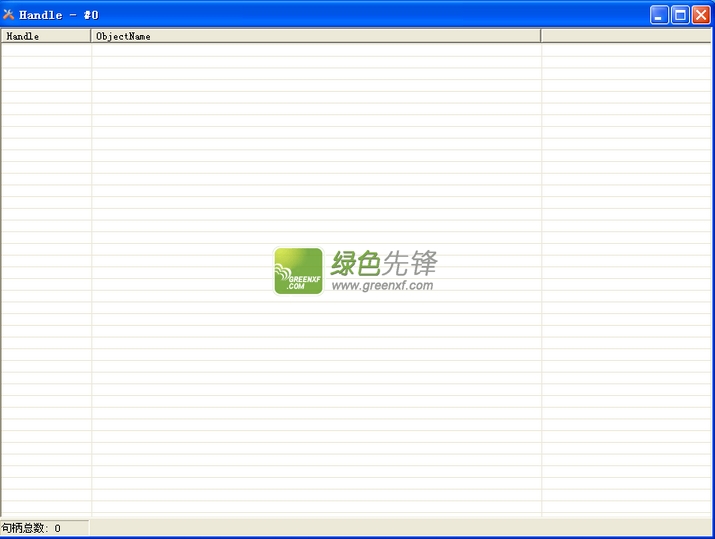715x539 pixels.
Task: Click the green GREENXF.COM logo
Action: (x=298, y=271)
